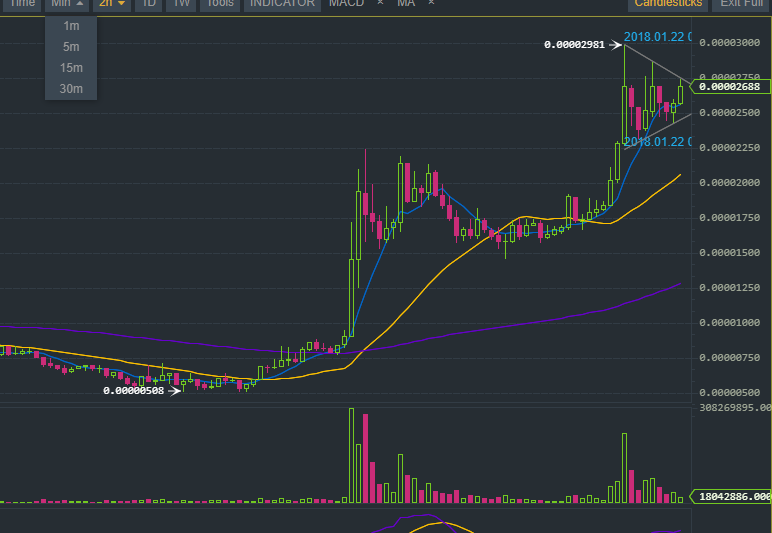This screenshot has width=772, height=533.
Task: Click the upper 2018.01.22 trendline date label
Action: (657, 37)
